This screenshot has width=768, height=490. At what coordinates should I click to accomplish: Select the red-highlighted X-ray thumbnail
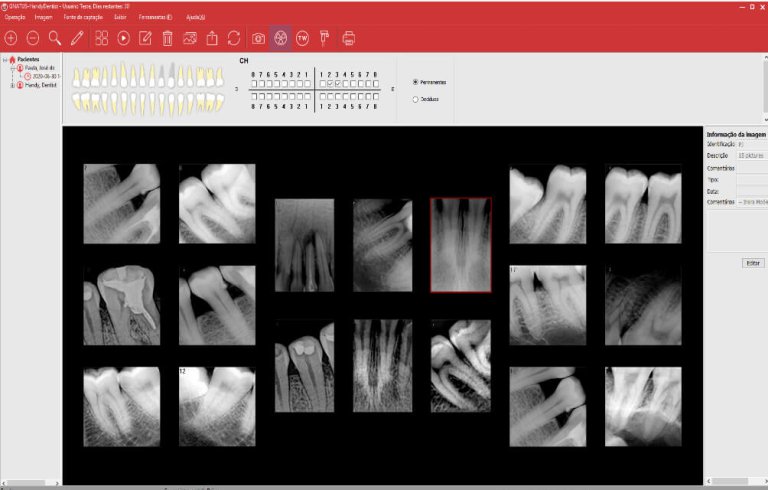pos(460,244)
